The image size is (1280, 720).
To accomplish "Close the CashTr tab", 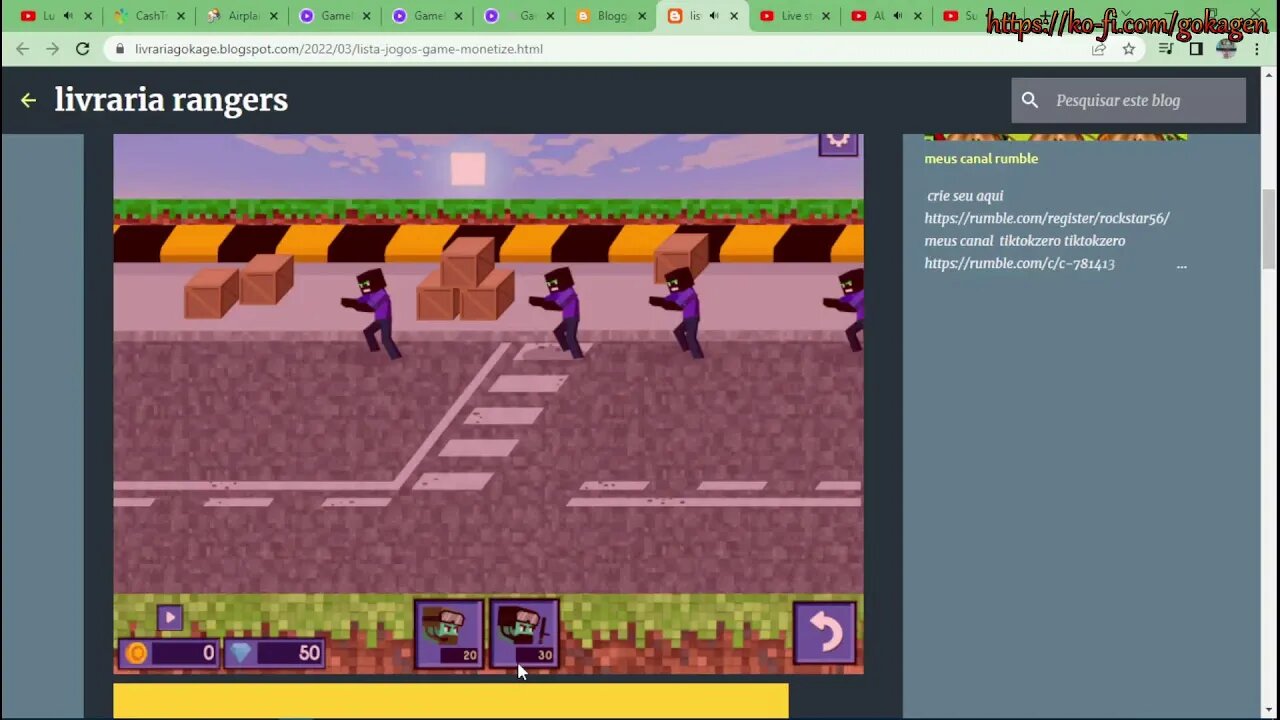I will [x=181, y=16].
